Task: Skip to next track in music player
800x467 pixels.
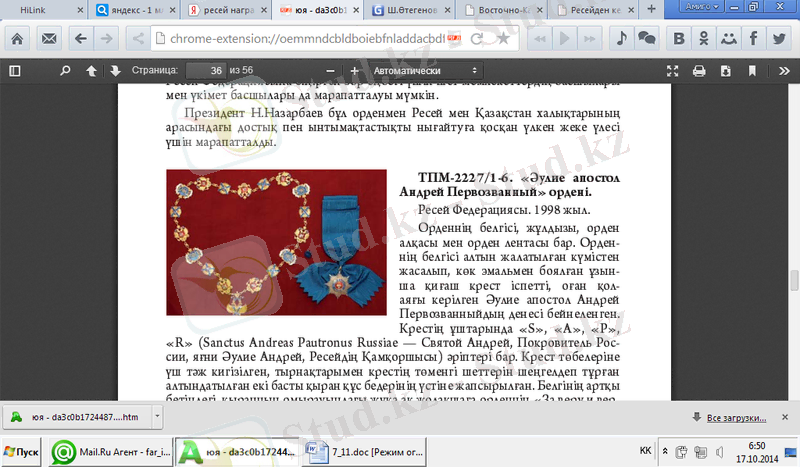Action: [x=589, y=39]
